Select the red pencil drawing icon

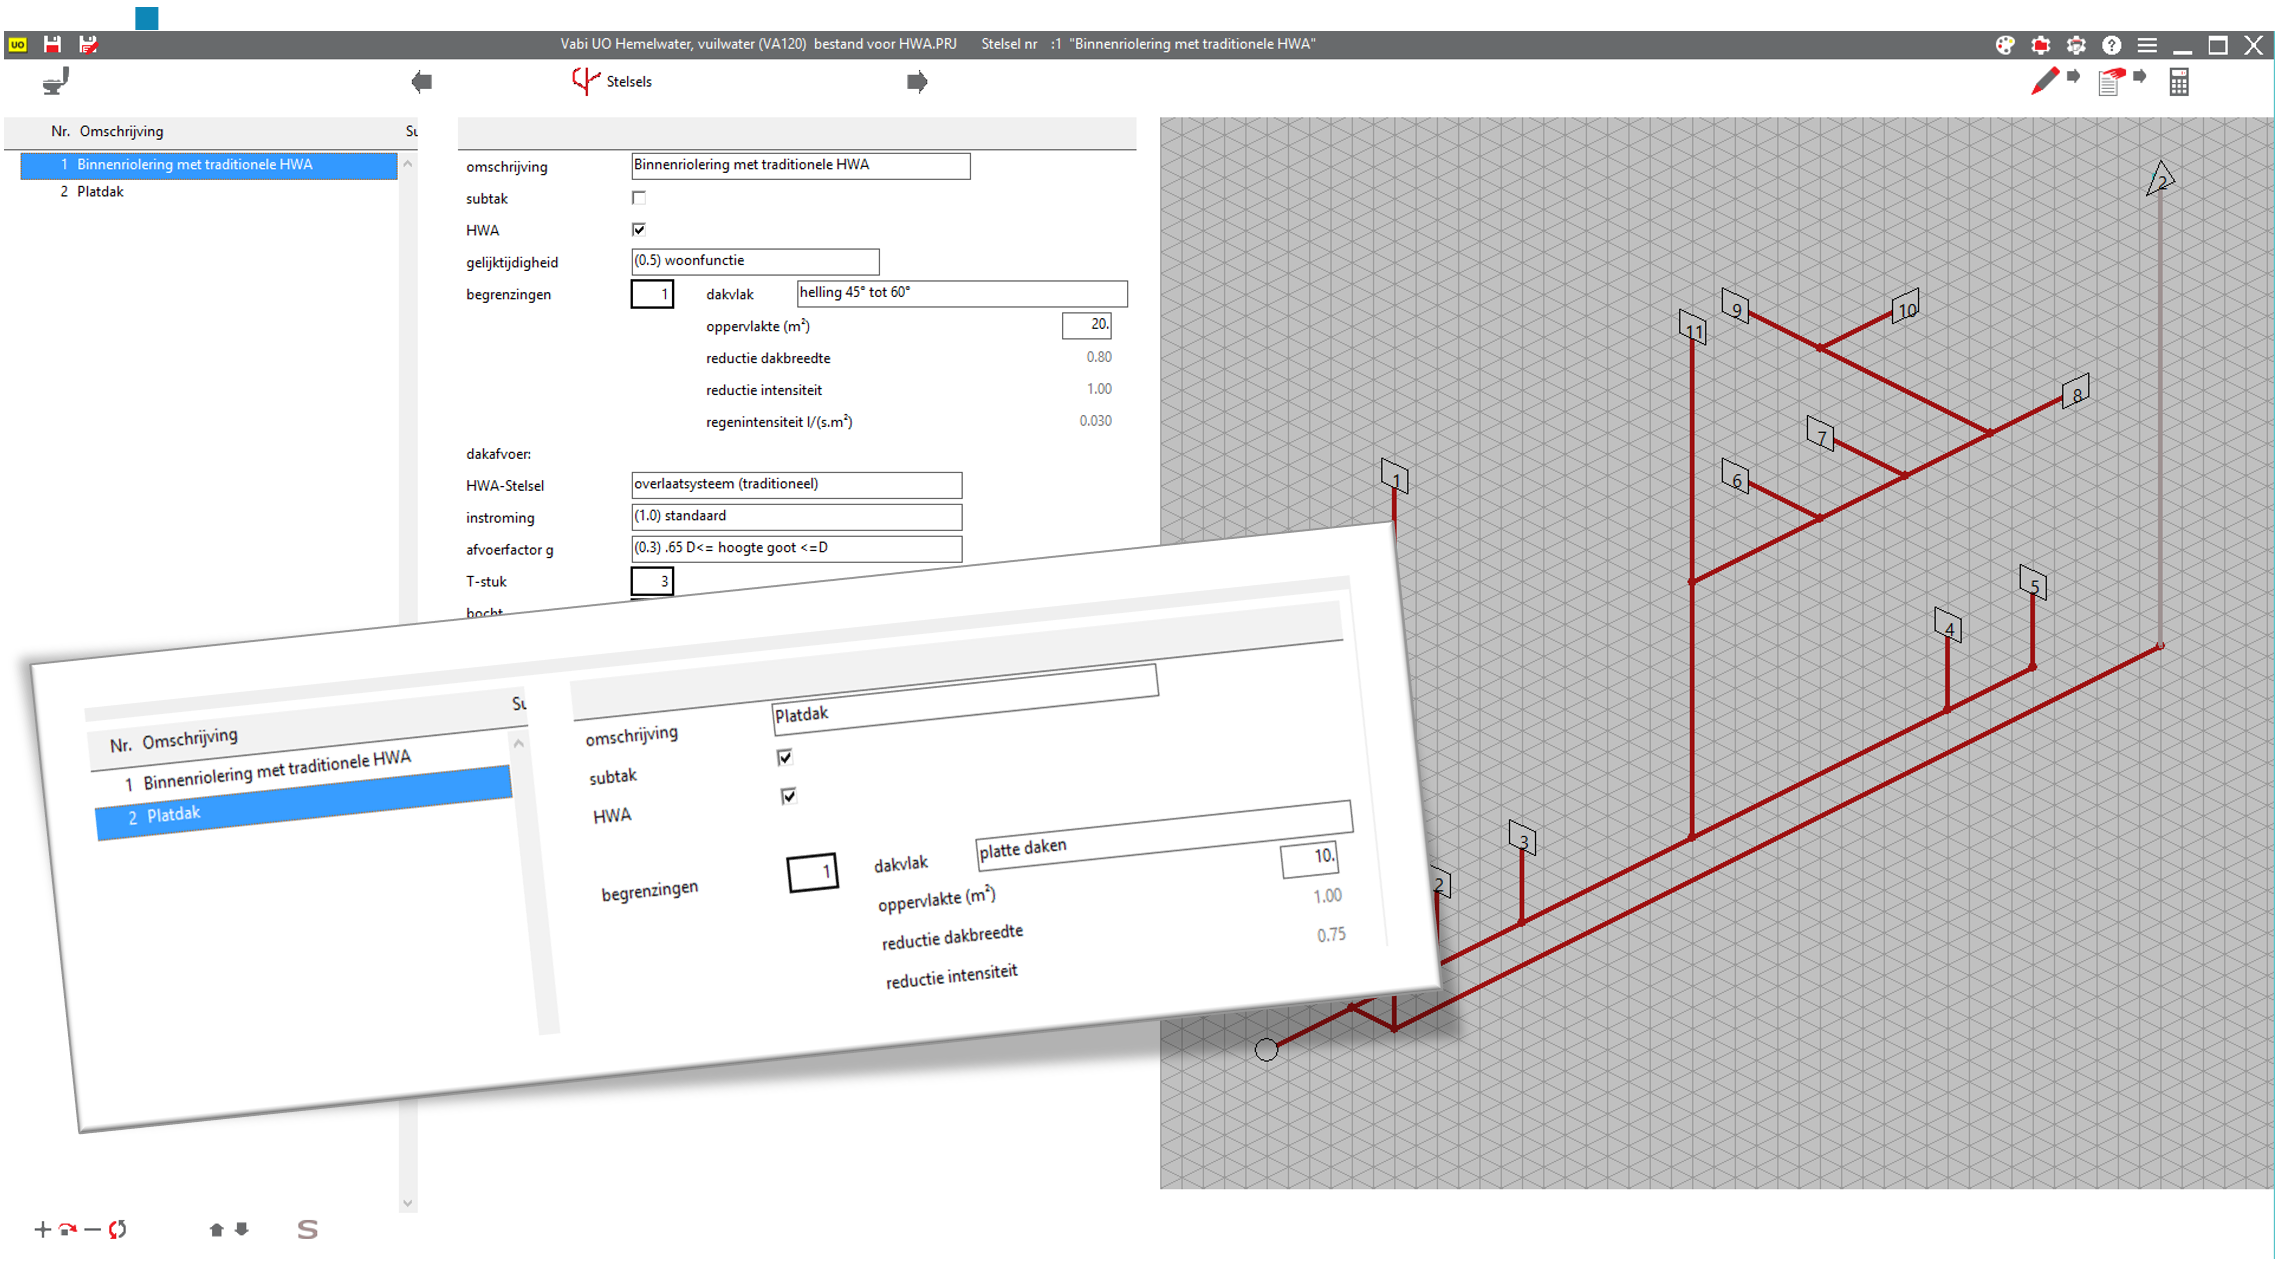coord(2045,81)
